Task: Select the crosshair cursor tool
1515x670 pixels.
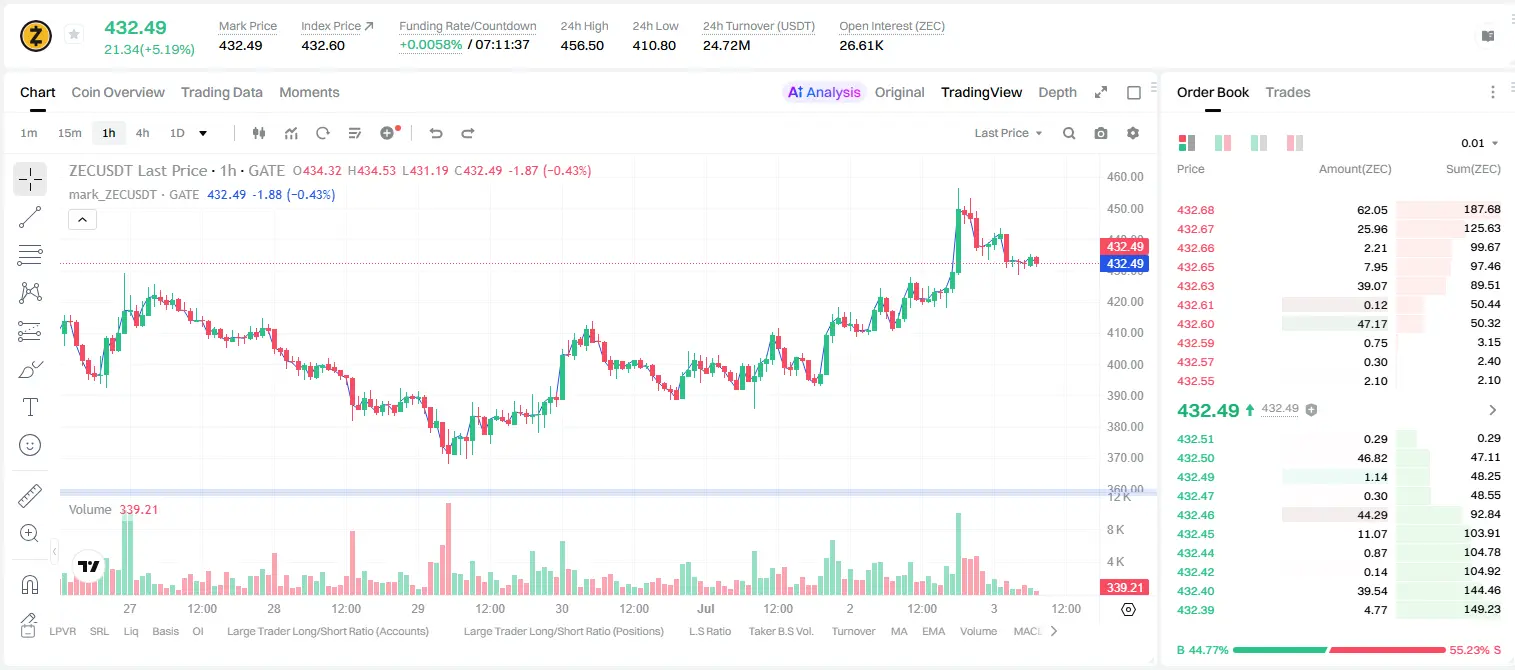Action: pos(30,179)
